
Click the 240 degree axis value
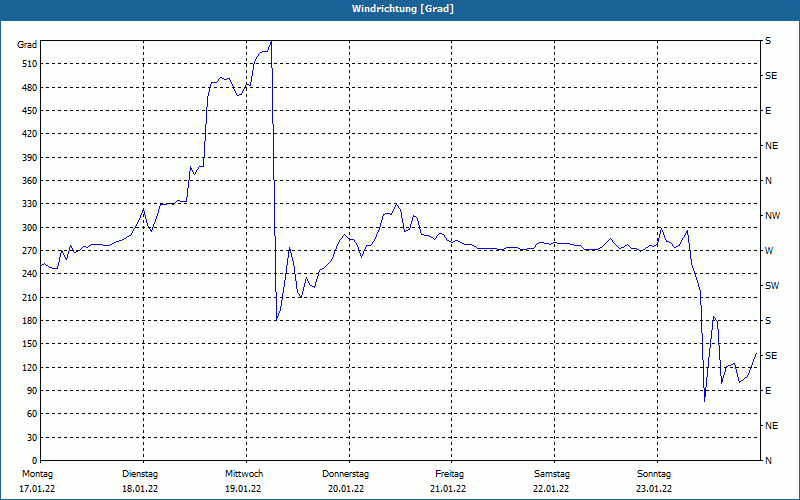point(30,274)
